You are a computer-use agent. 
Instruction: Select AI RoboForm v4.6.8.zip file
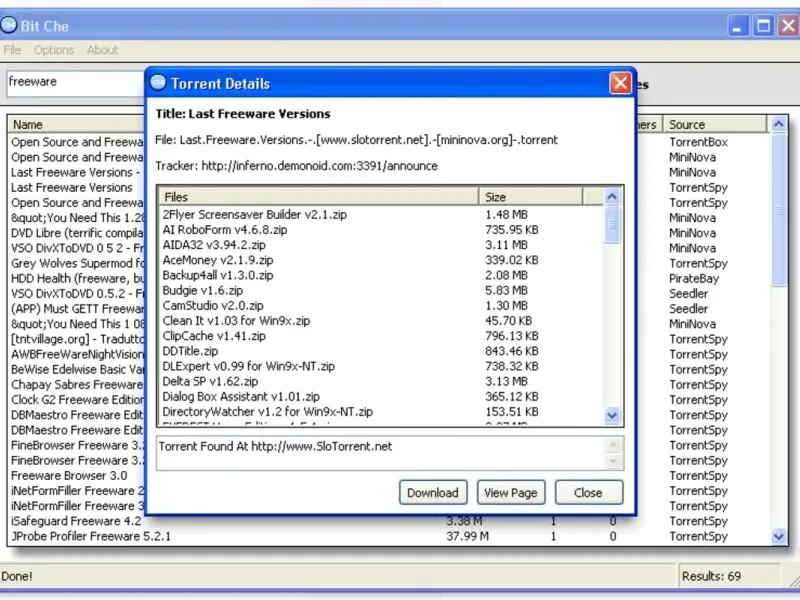click(224, 230)
